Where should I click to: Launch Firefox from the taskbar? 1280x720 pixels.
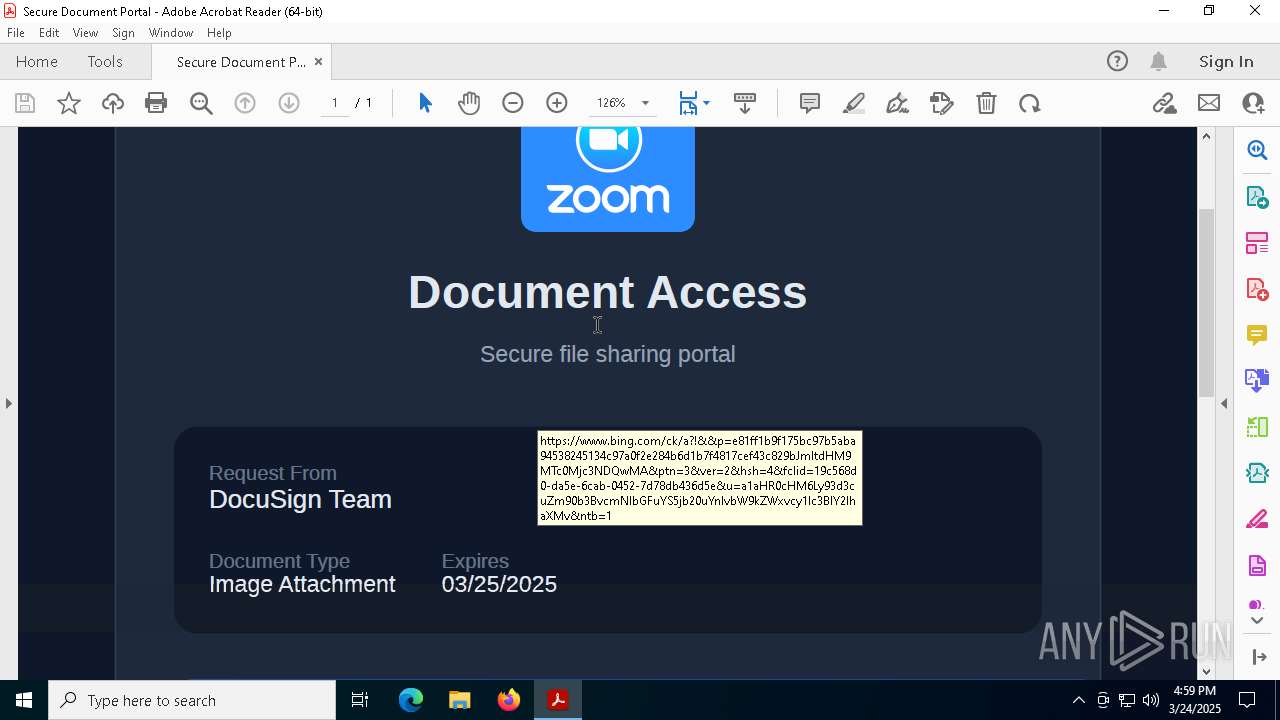(509, 700)
